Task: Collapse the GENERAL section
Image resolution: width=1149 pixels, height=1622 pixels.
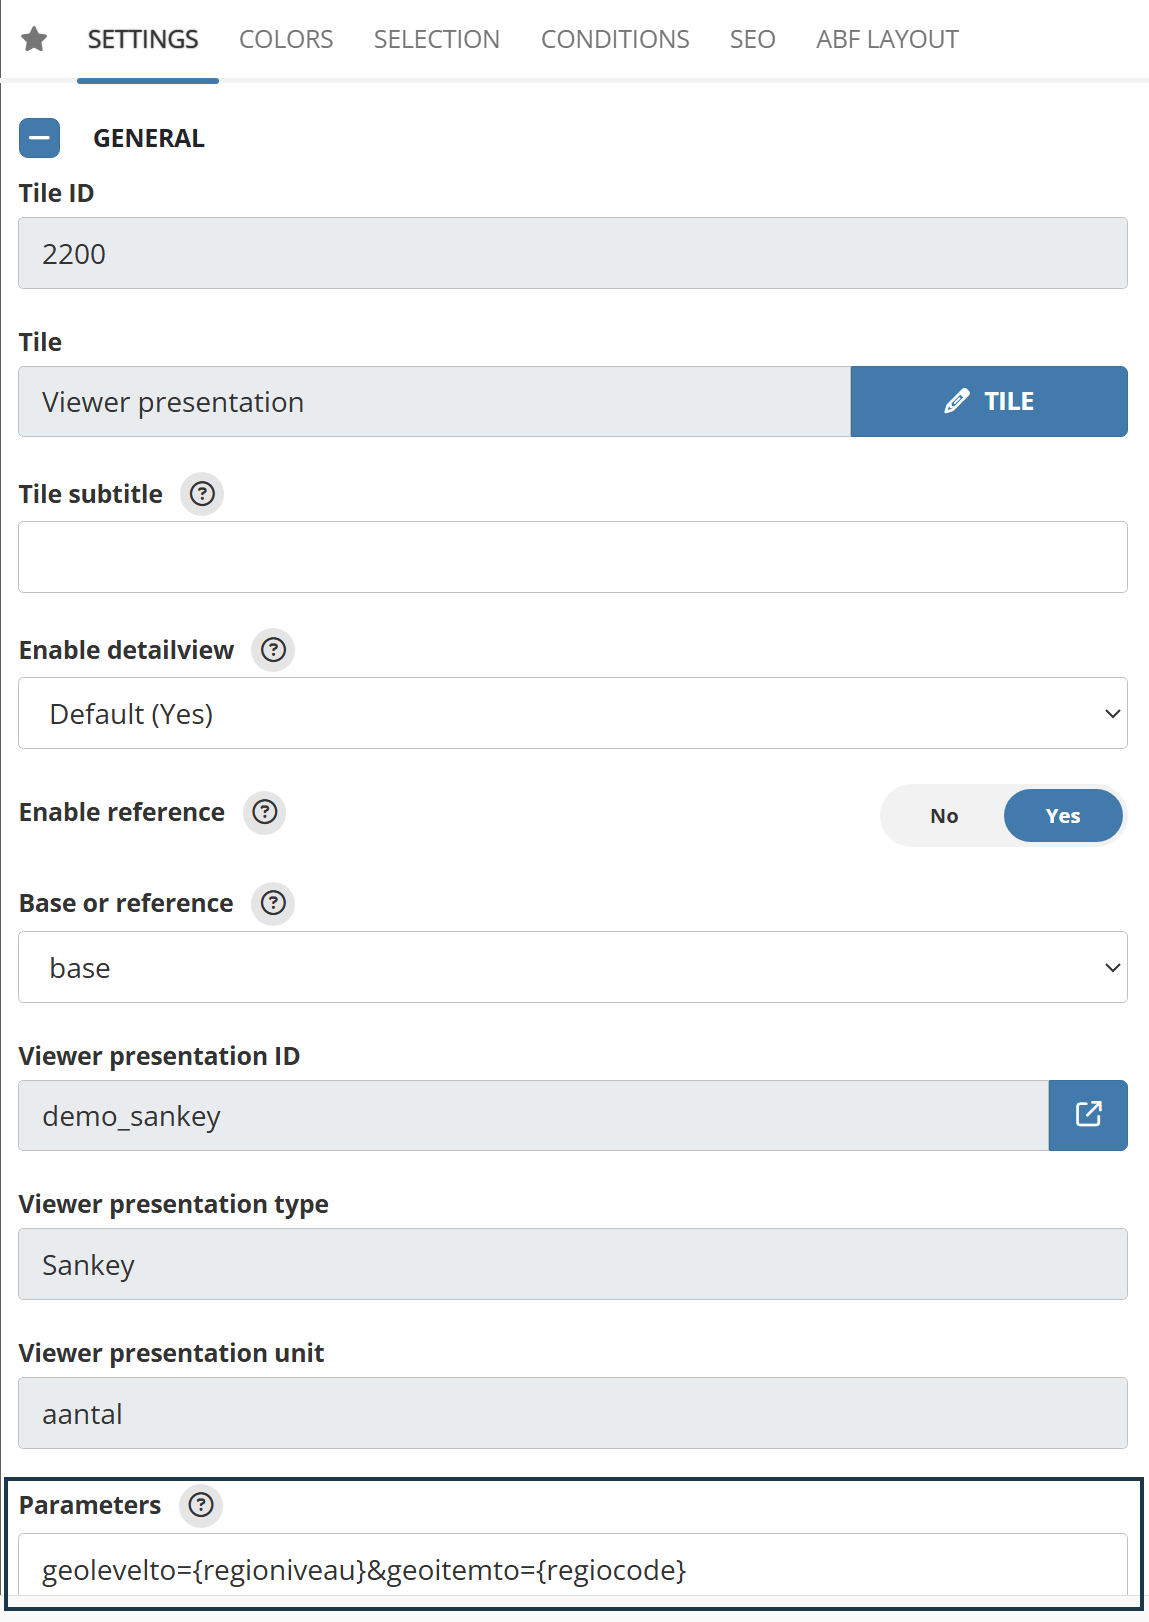Action: 39,138
